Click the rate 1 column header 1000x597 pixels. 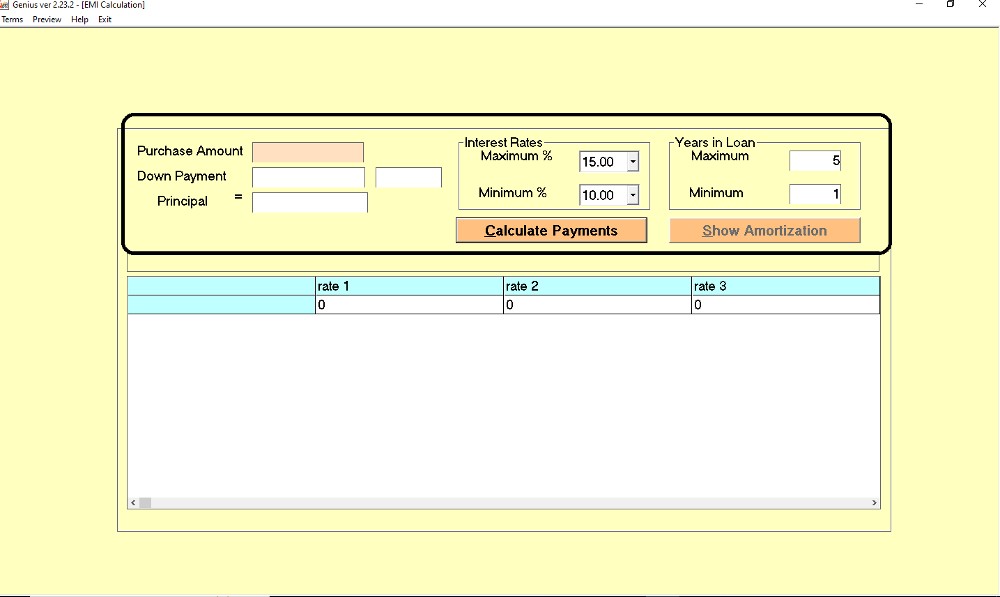[408, 287]
